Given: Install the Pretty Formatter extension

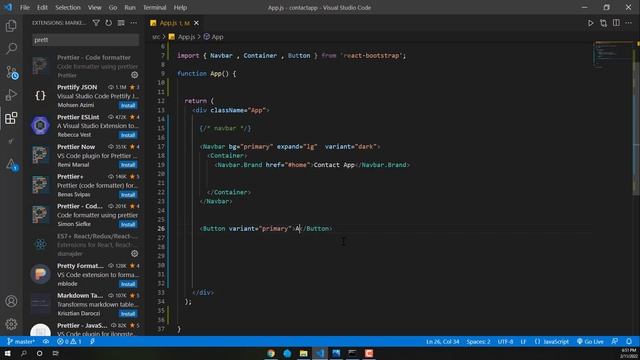Looking at the screenshot, I should (128, 284).
